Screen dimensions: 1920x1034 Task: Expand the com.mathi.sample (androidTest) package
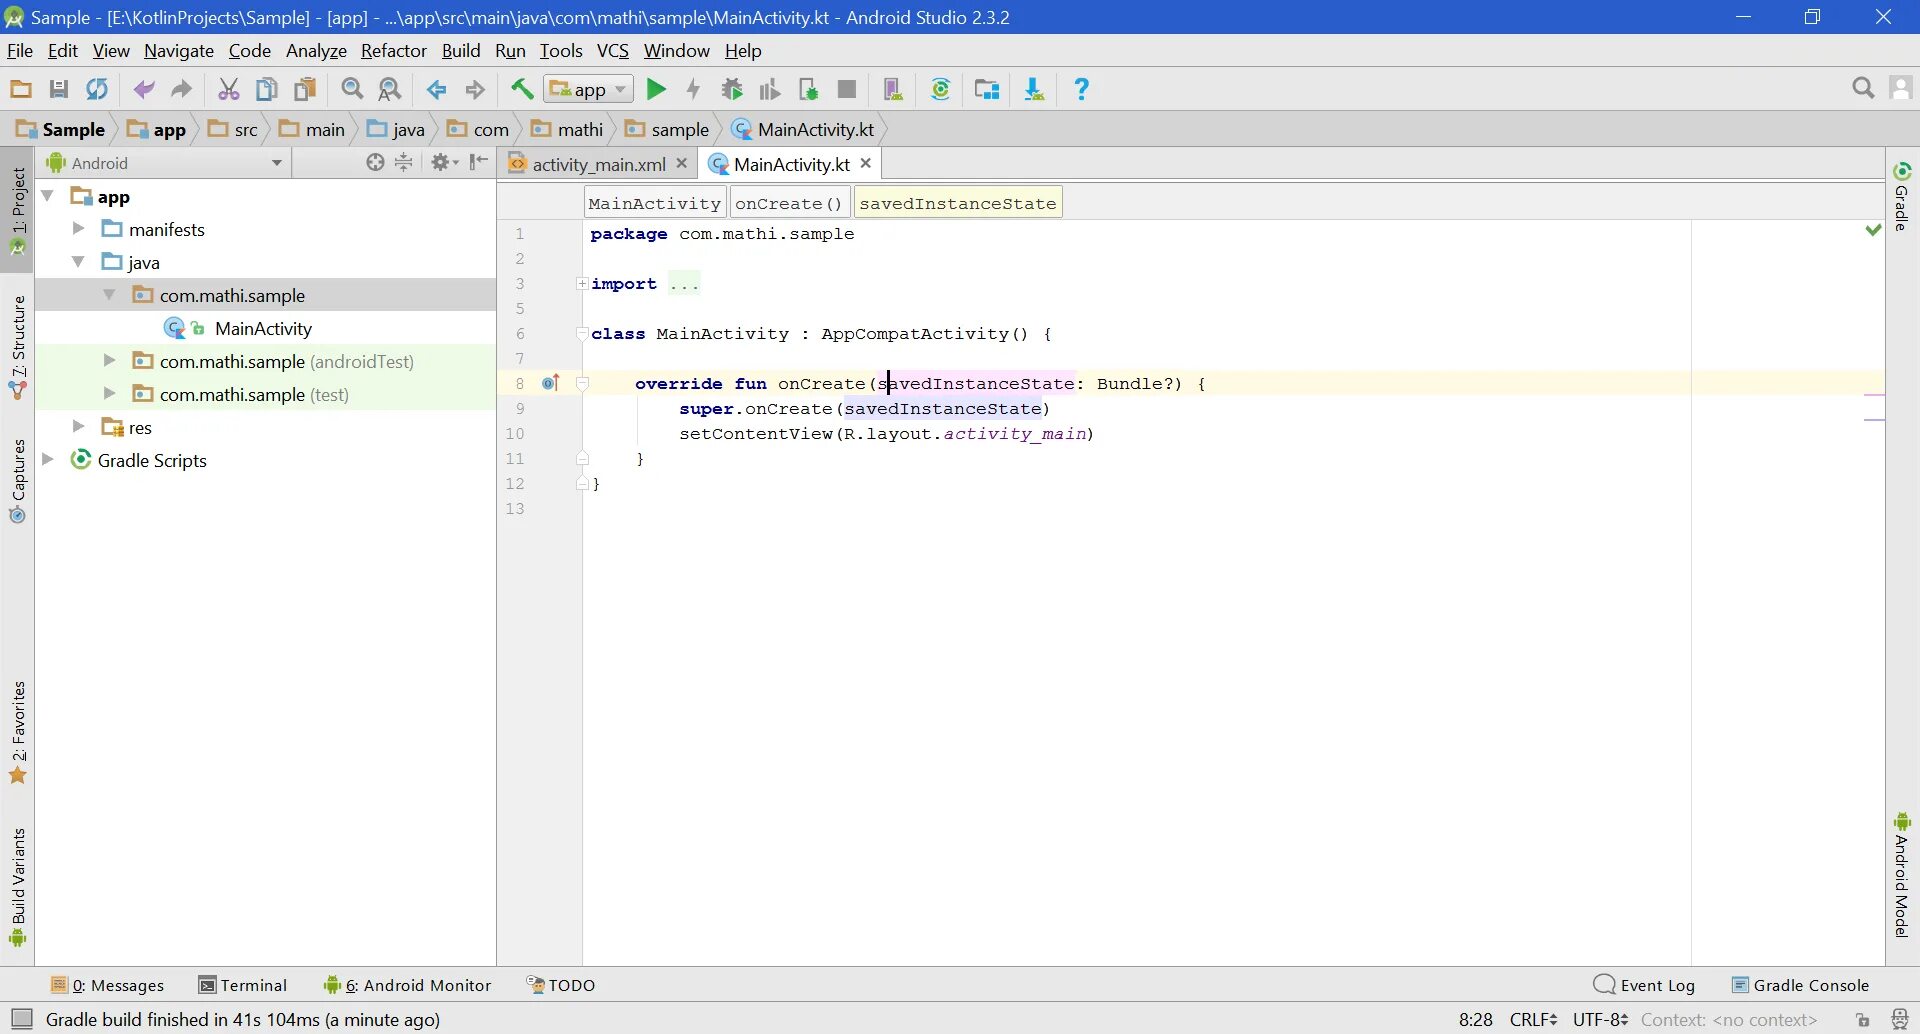110,361
